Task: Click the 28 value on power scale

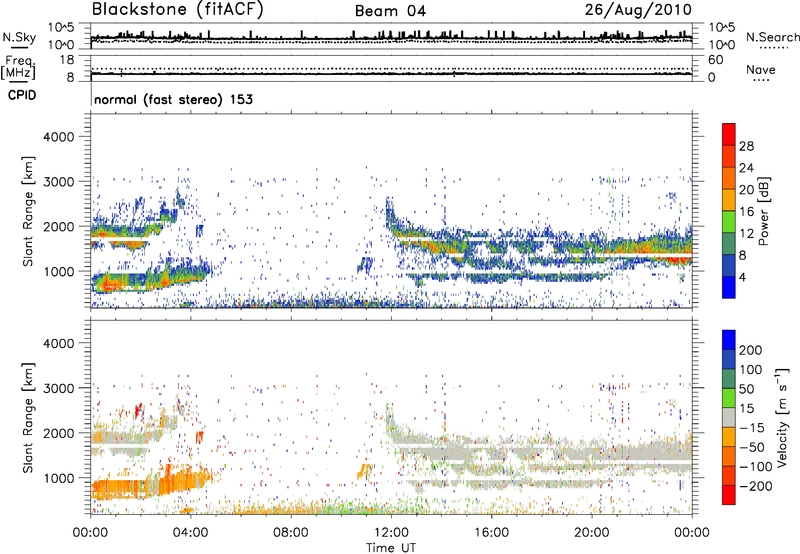Action: 746,146
